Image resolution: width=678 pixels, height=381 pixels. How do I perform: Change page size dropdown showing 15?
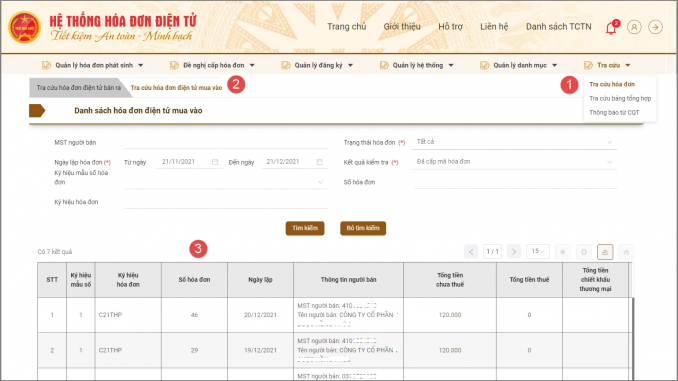pyautogui.click(x=537, y=251)
